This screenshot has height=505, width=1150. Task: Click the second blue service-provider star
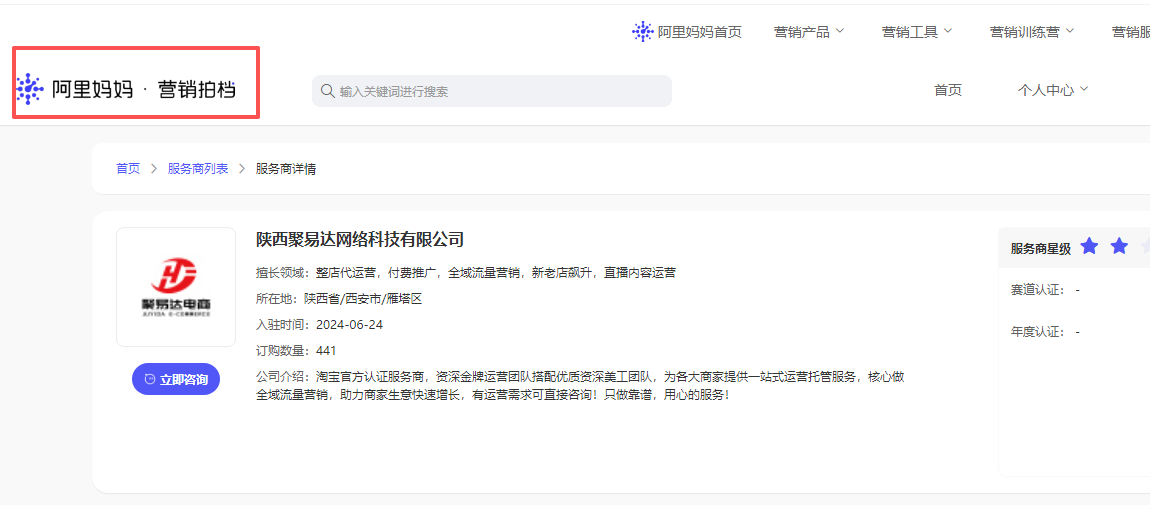coord(1119,246)
